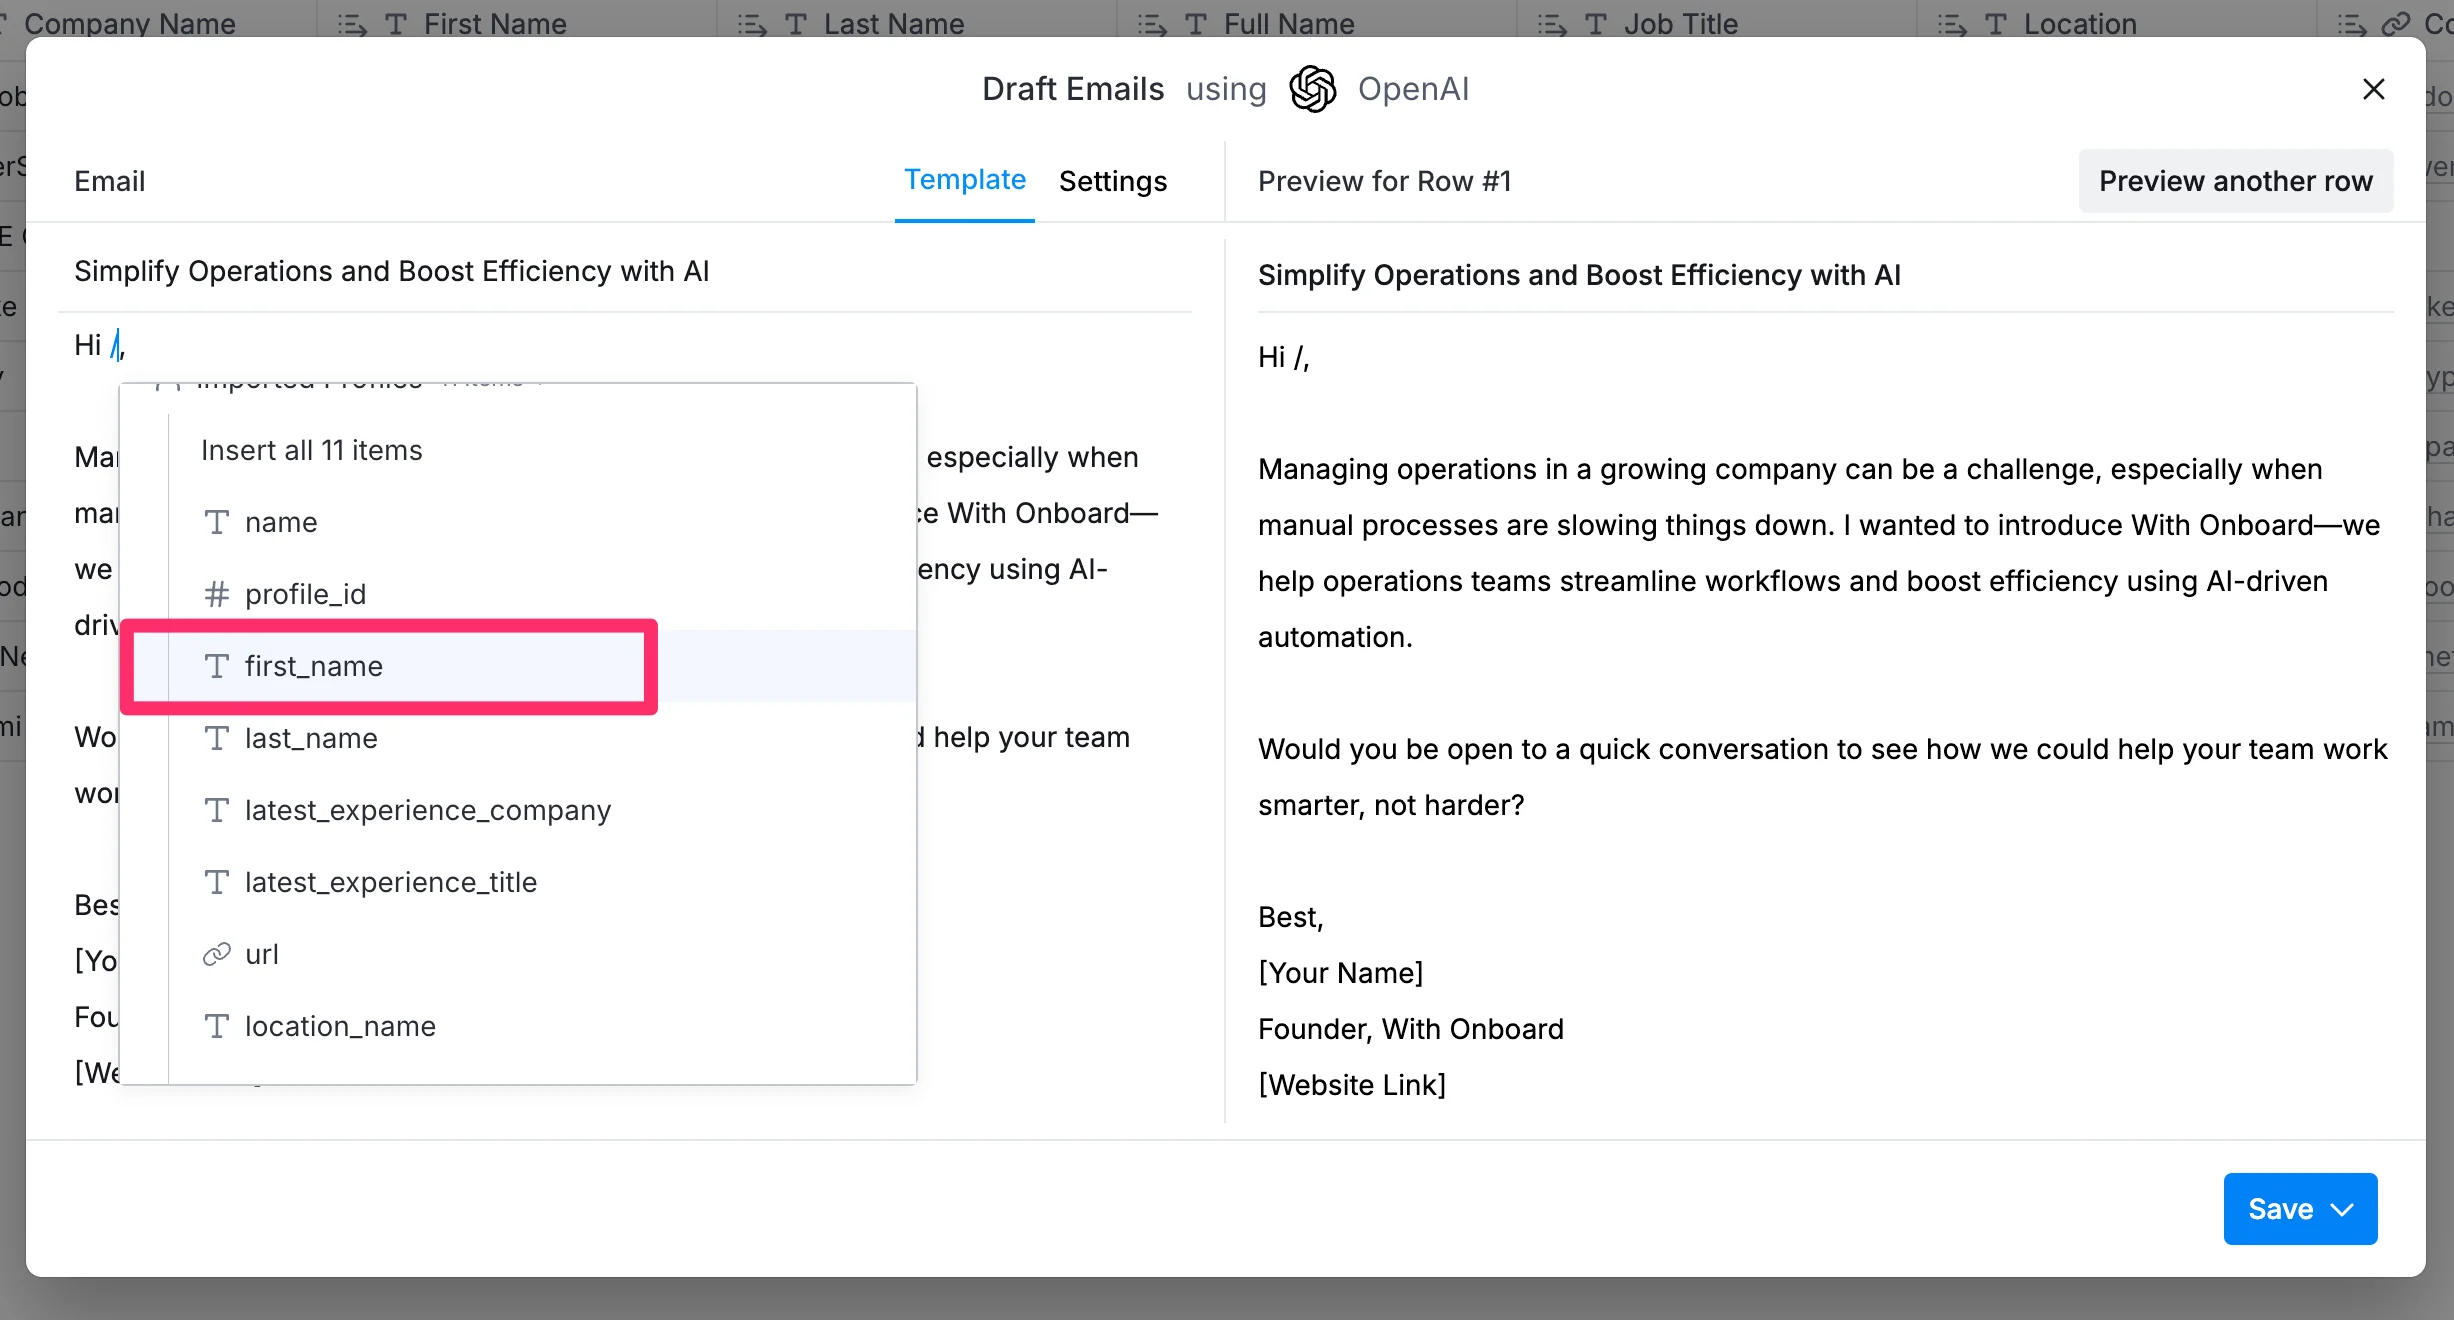This screenshot has width=2454, height=1320.
Task: Click the OpenAI logo icon
Action: 1312,89
